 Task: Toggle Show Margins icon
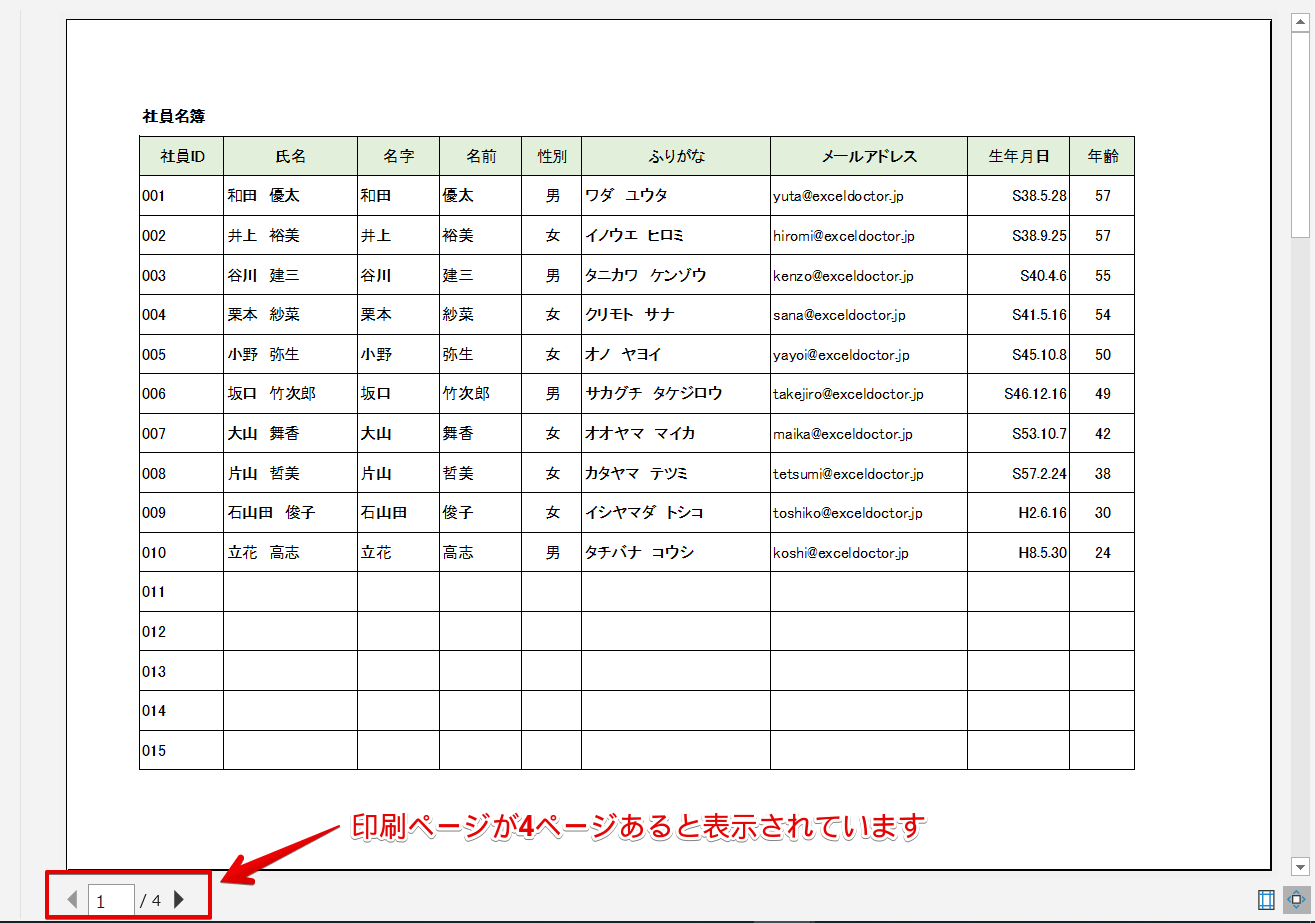1266,900
